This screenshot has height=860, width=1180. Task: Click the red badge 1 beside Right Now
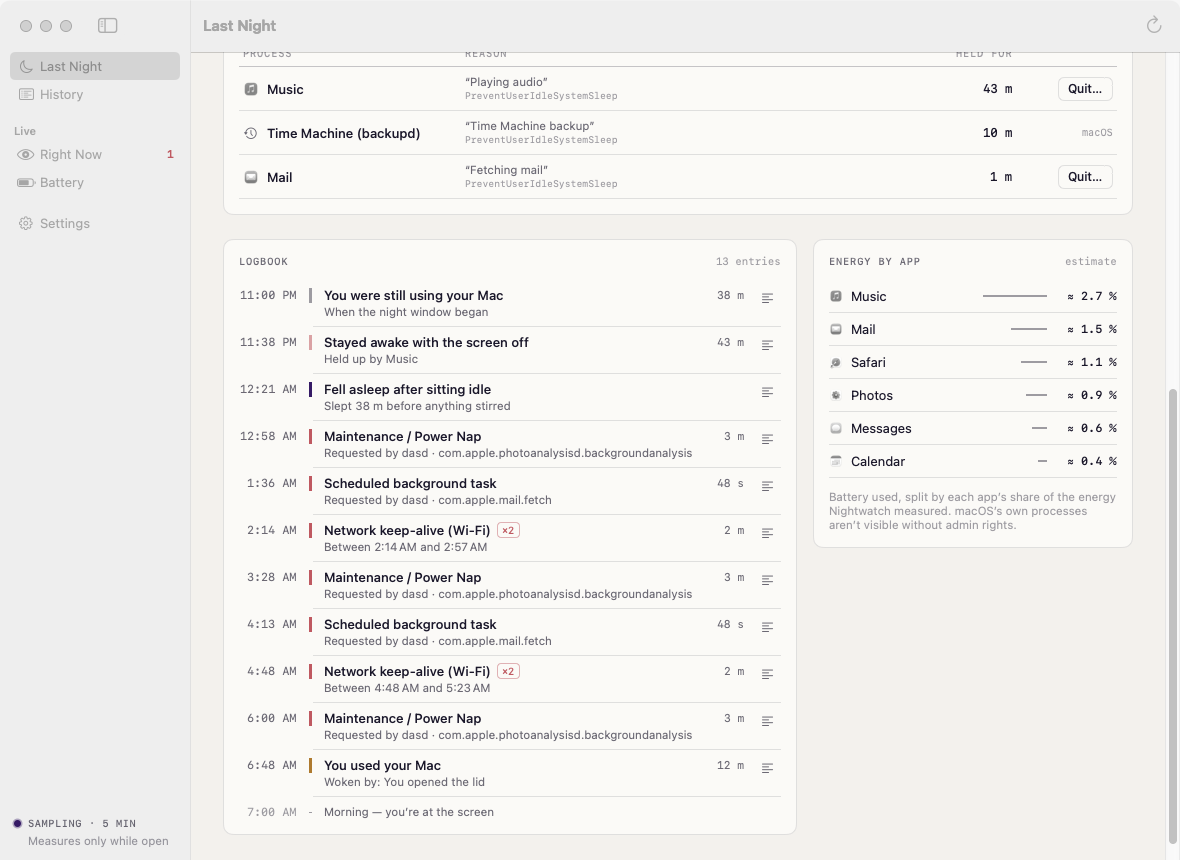170,154
